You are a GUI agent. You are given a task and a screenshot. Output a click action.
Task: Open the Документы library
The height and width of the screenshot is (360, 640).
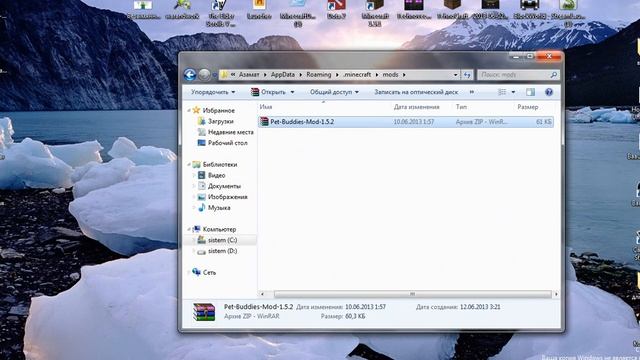(224, 186)
